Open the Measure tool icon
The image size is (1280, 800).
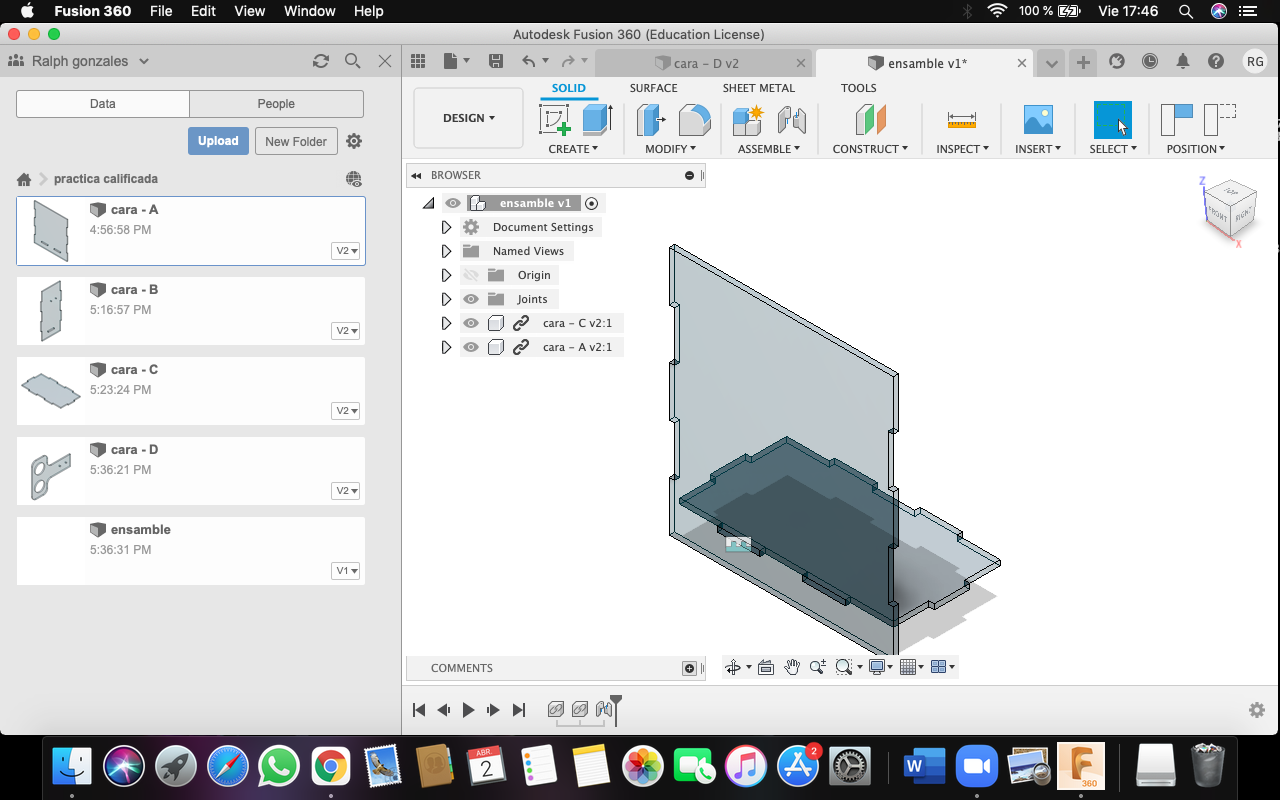pyautogui.click(x=962, y=120)
